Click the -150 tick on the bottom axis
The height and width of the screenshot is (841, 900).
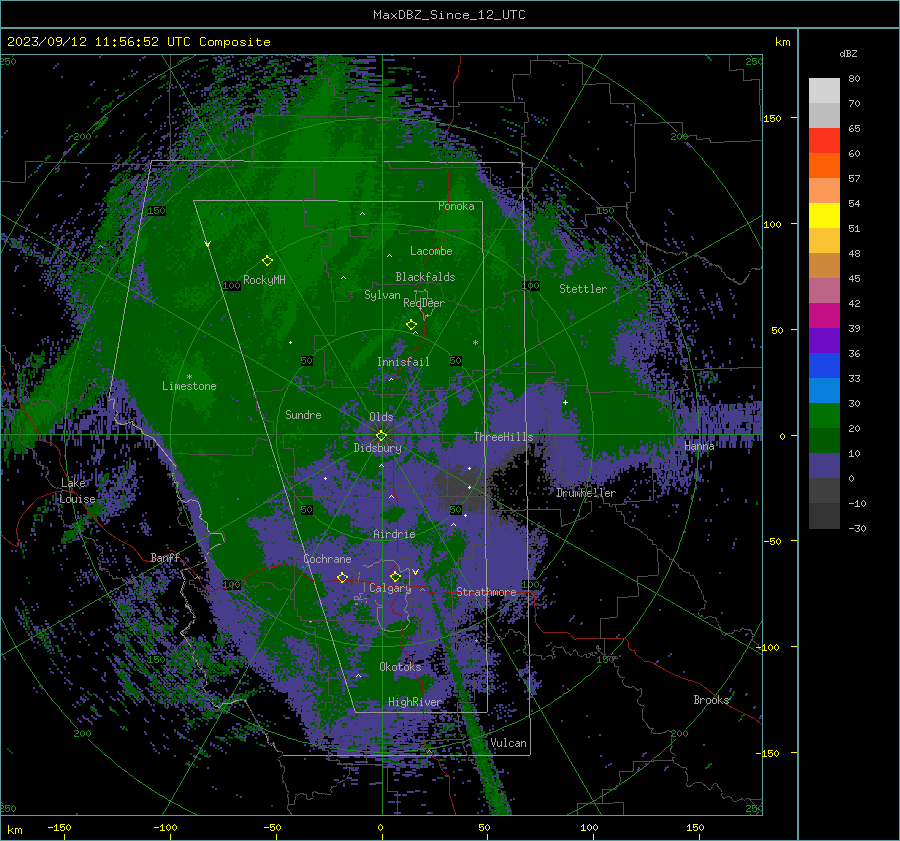tap(59, 827)
